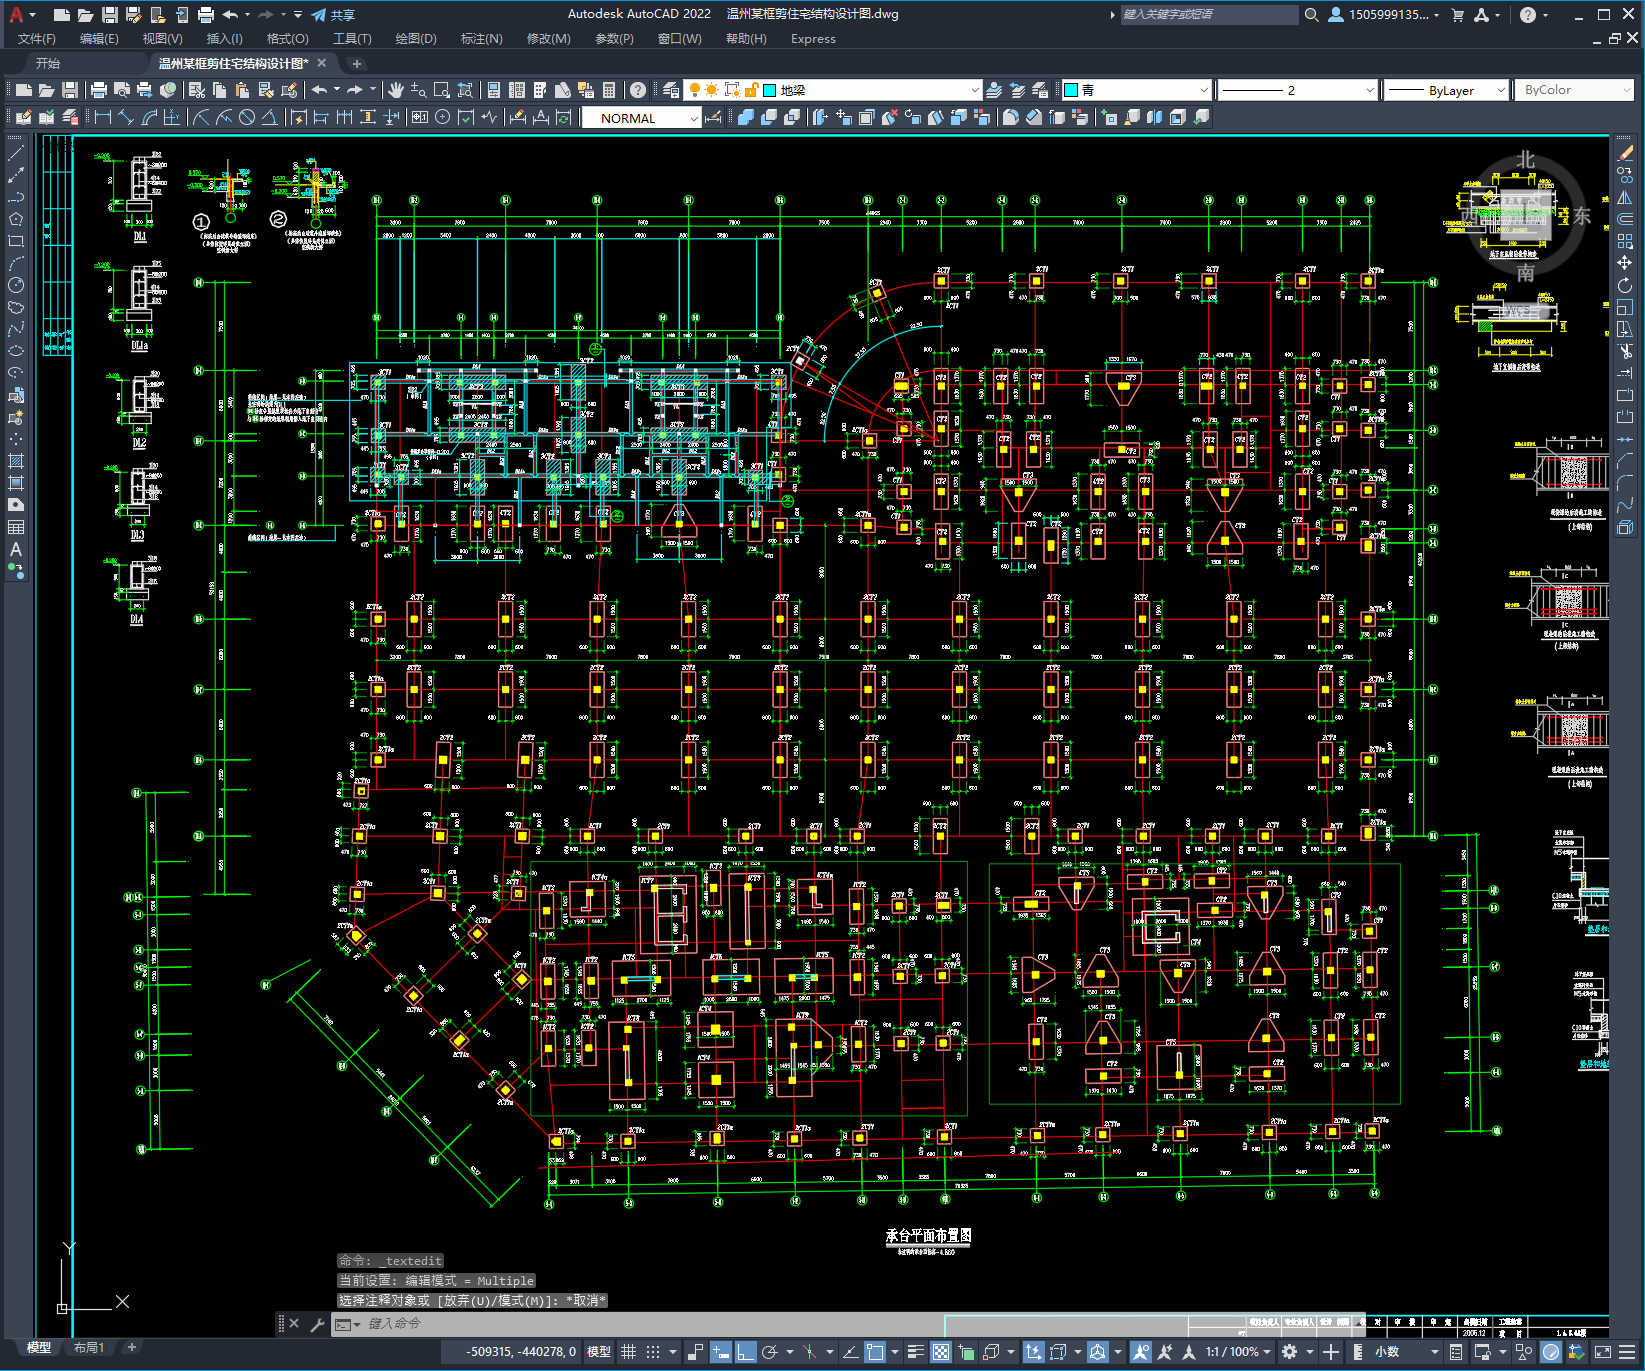Click the Linear dimension tool icon

103,117
